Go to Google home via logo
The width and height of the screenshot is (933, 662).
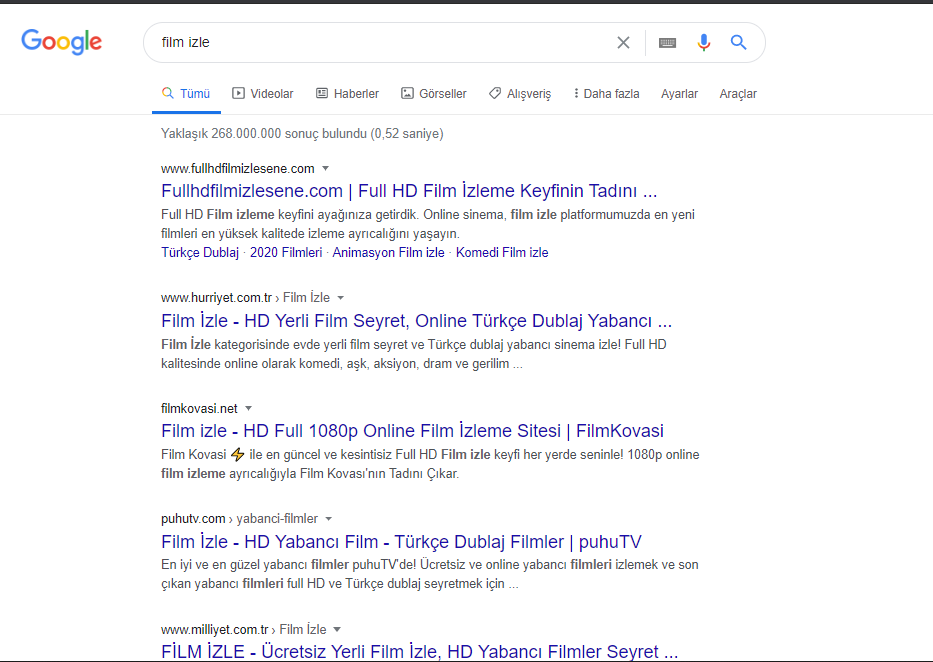[61, 42]
